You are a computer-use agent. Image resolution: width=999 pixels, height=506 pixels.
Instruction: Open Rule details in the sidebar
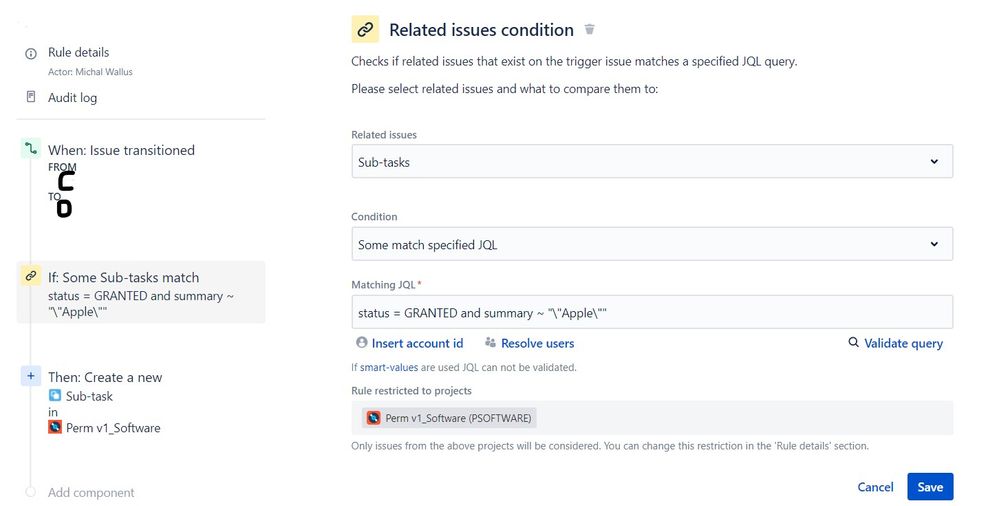[78, 52]
